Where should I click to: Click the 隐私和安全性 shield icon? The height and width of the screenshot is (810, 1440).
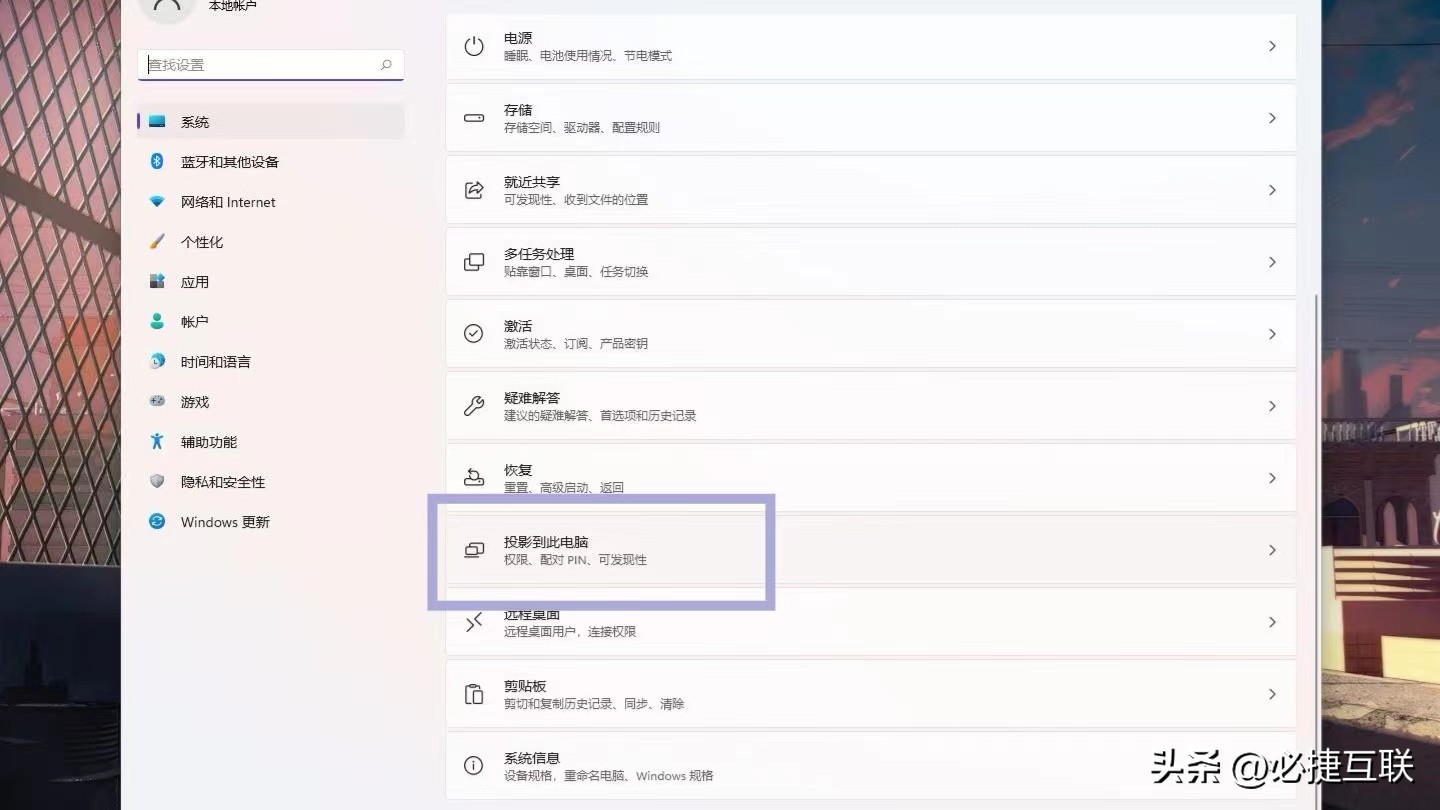pyautogui.click(x=157, y=481)
